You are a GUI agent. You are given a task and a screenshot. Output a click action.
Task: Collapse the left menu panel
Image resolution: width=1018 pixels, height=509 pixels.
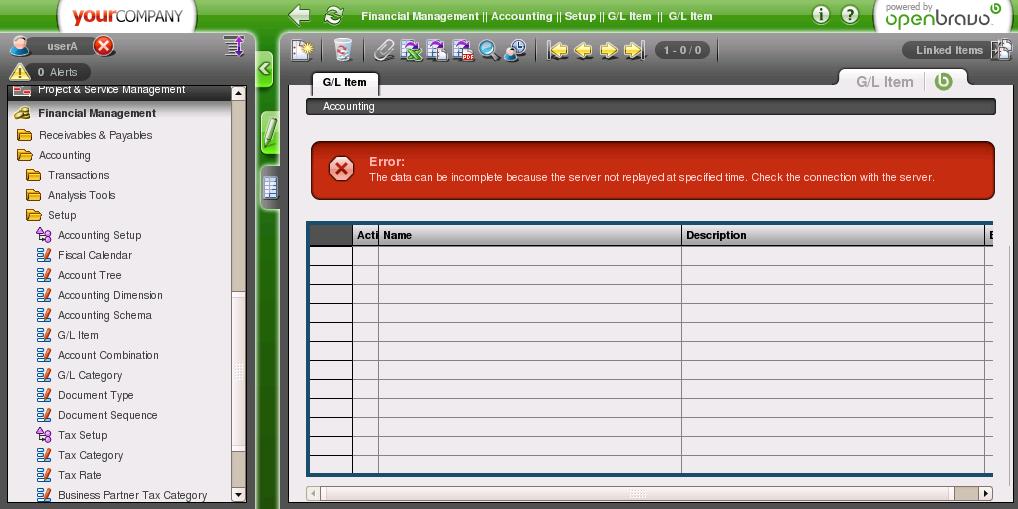[x=264, y=69]
